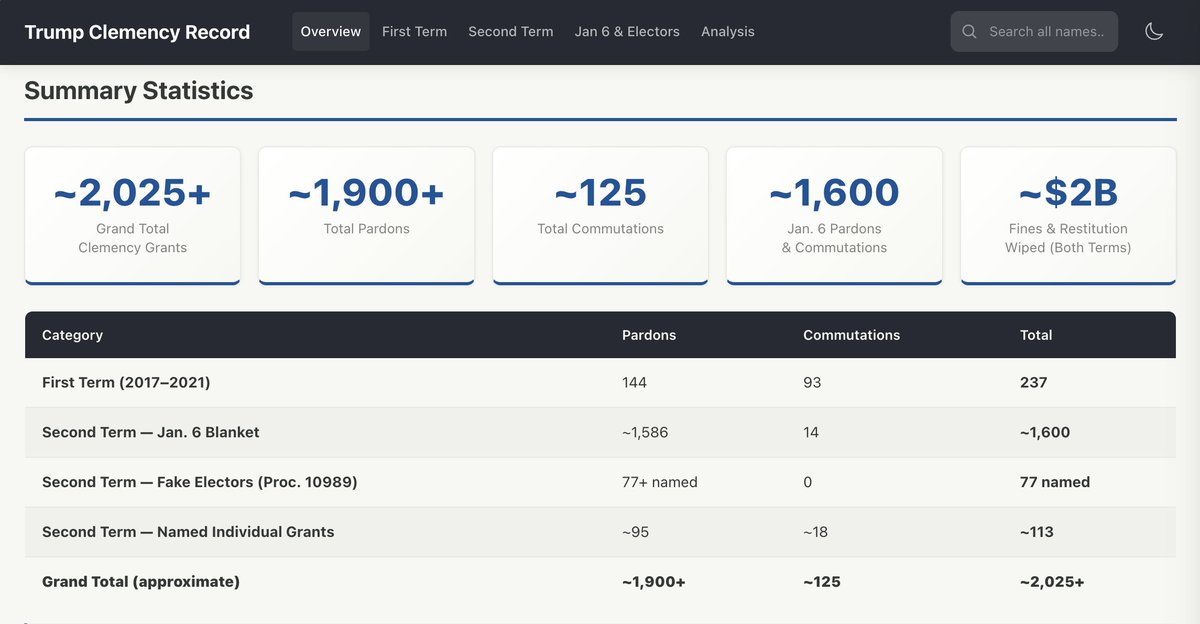Toggle dark mode moon icon
The height and width of the screenshot is (624, 1200).
pos(1154,32)
